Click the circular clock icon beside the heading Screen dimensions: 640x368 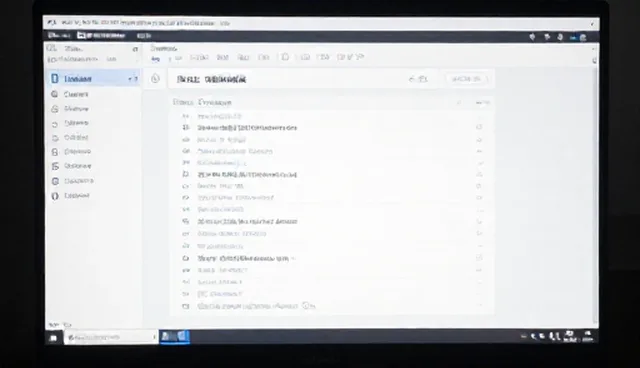pyautogui.click(x=155, y=78)
